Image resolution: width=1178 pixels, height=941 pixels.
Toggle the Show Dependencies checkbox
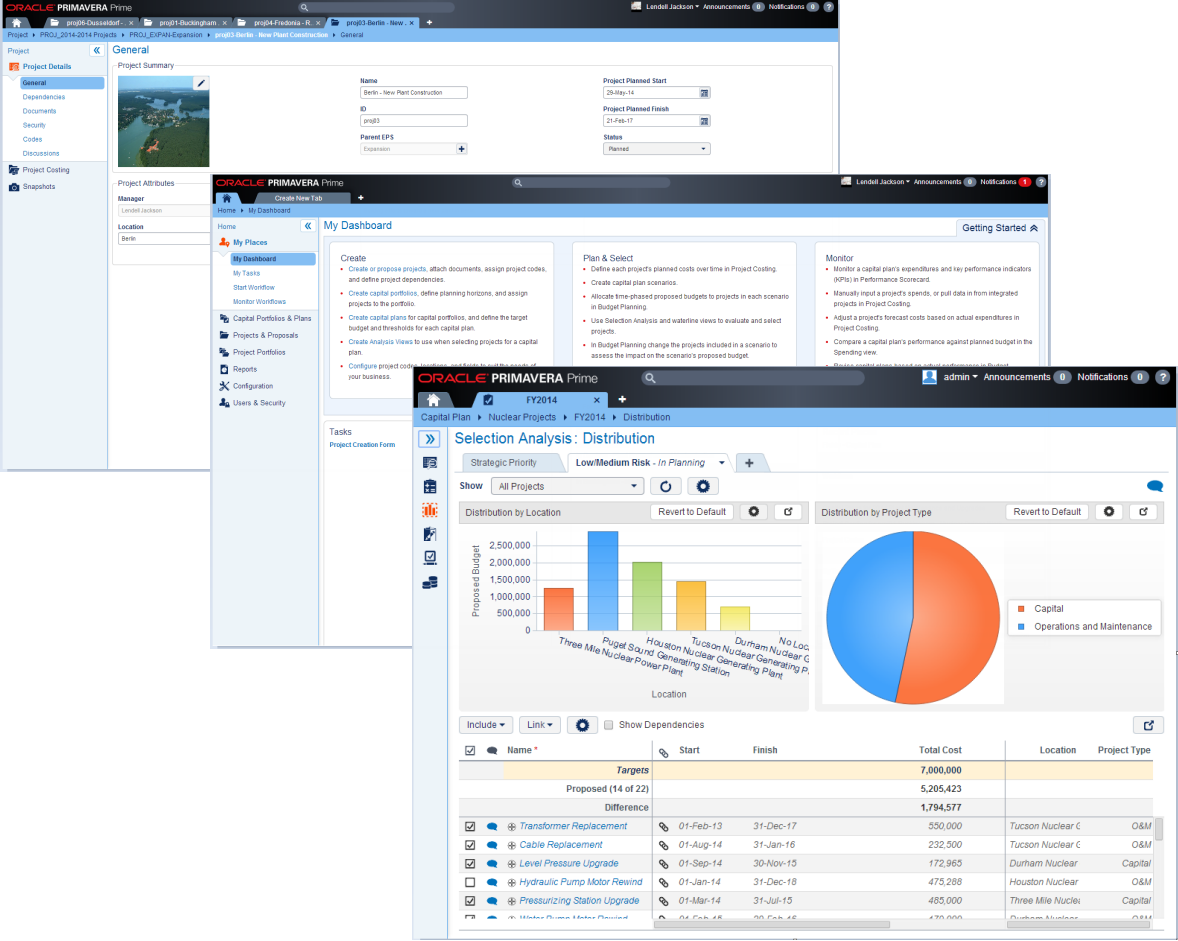coord(609,725)
